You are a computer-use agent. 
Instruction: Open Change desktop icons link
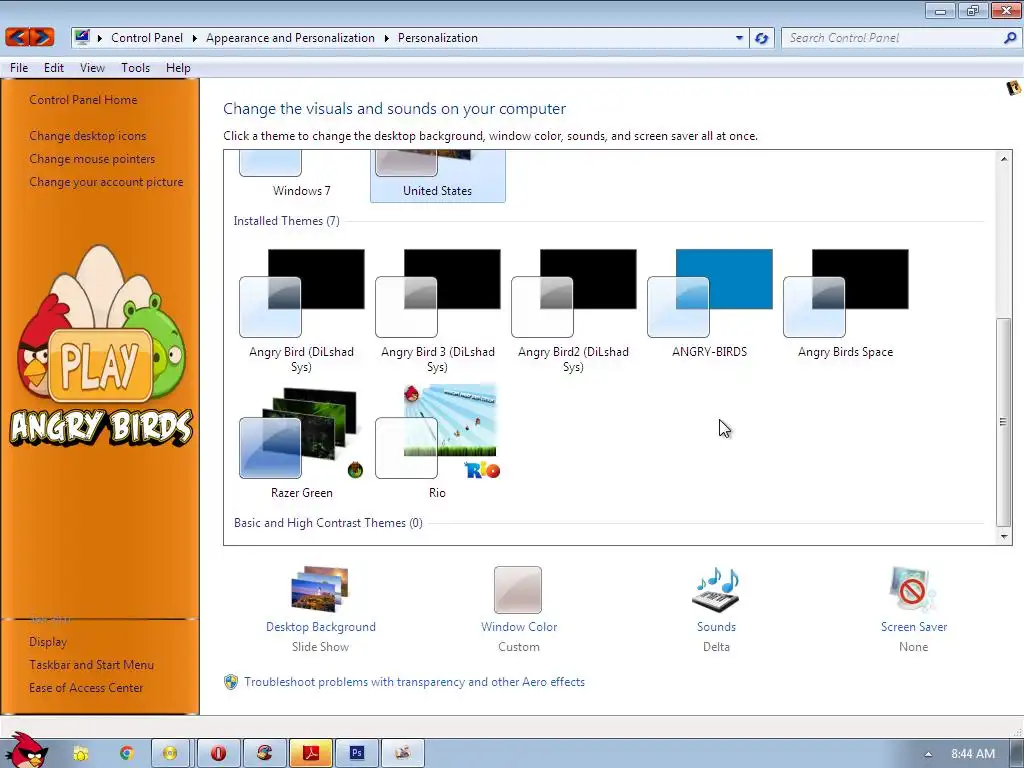88,136
